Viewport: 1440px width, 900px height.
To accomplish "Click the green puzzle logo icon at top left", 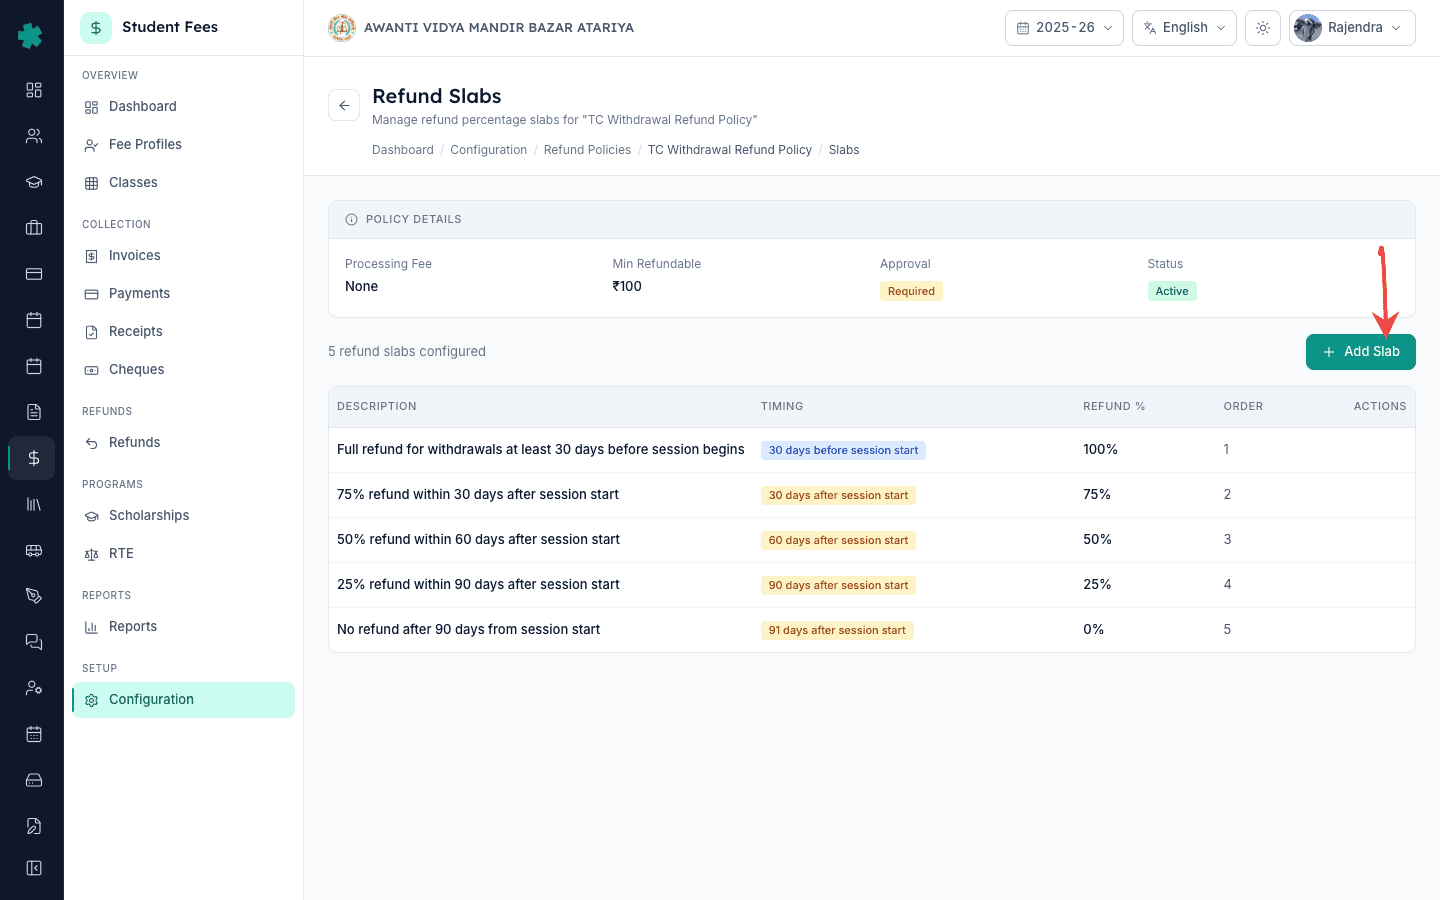I will pos(30,35).
